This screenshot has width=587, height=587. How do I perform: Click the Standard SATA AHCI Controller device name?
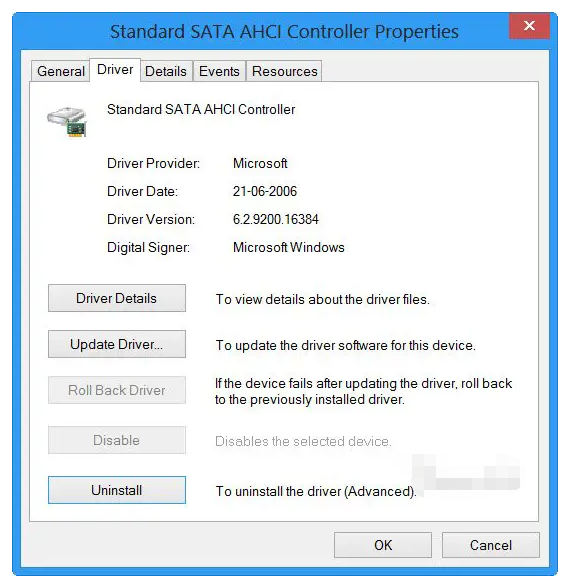[201, 109]
